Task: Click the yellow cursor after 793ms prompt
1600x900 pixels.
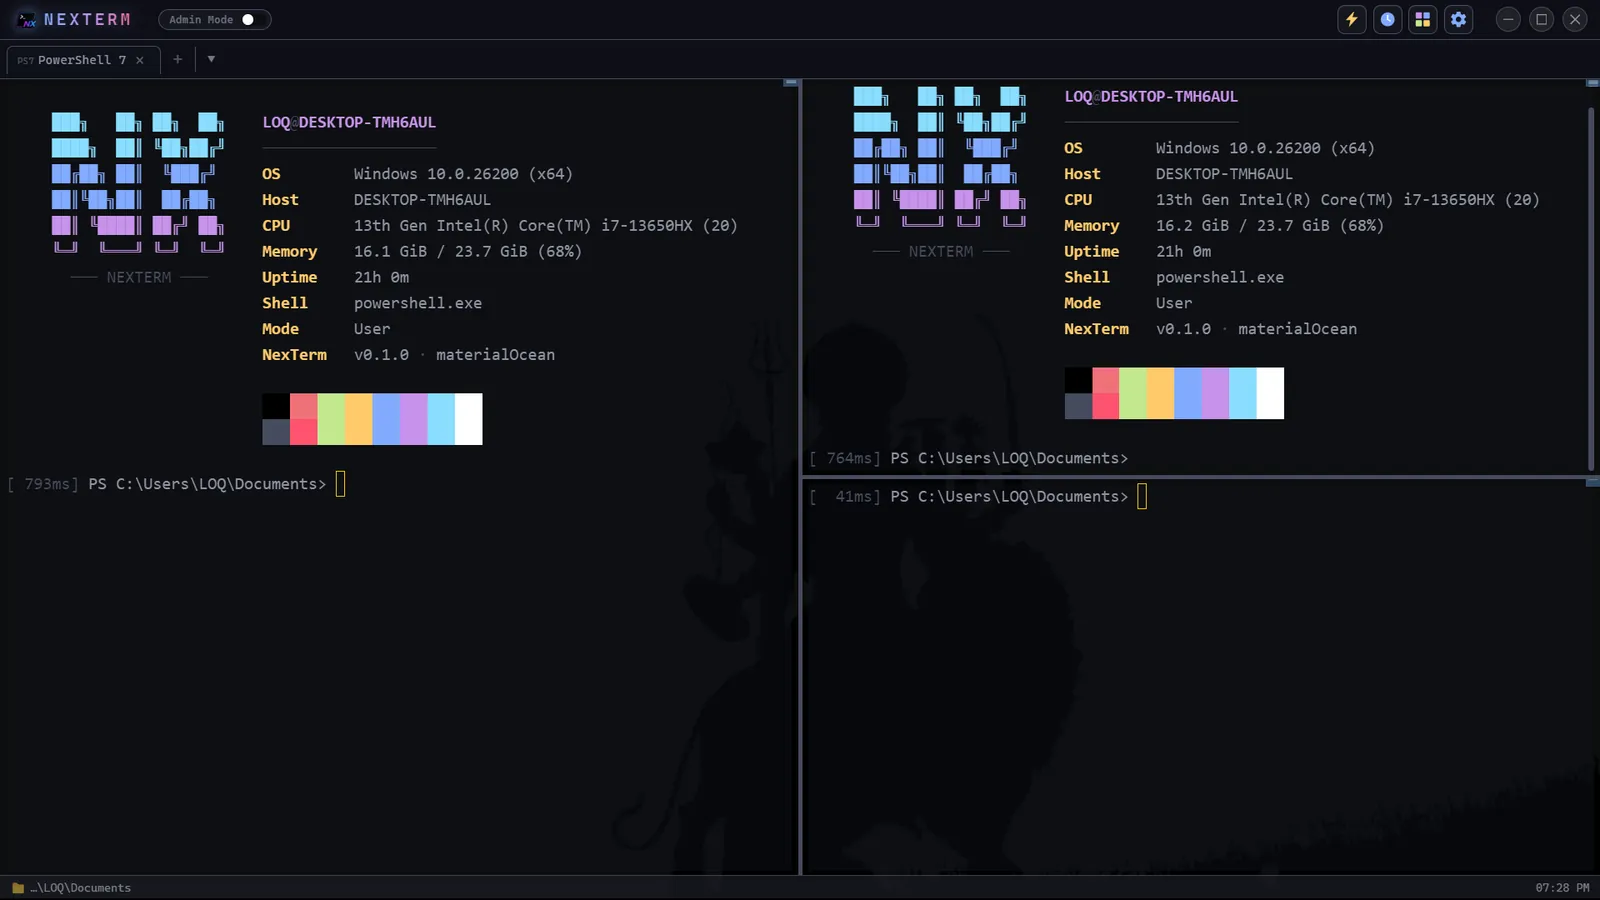Action: tap(340, 484)
